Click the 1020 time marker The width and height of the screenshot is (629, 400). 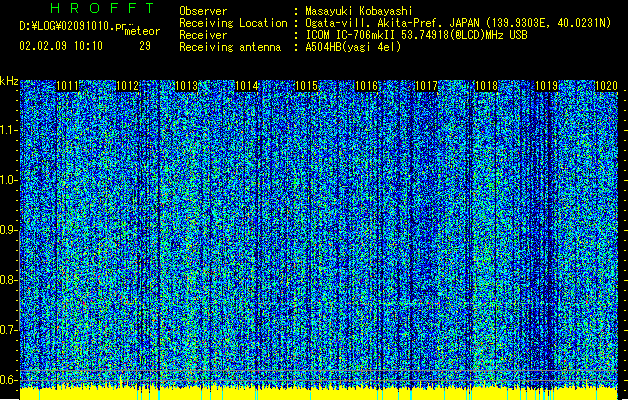point(606,86)
